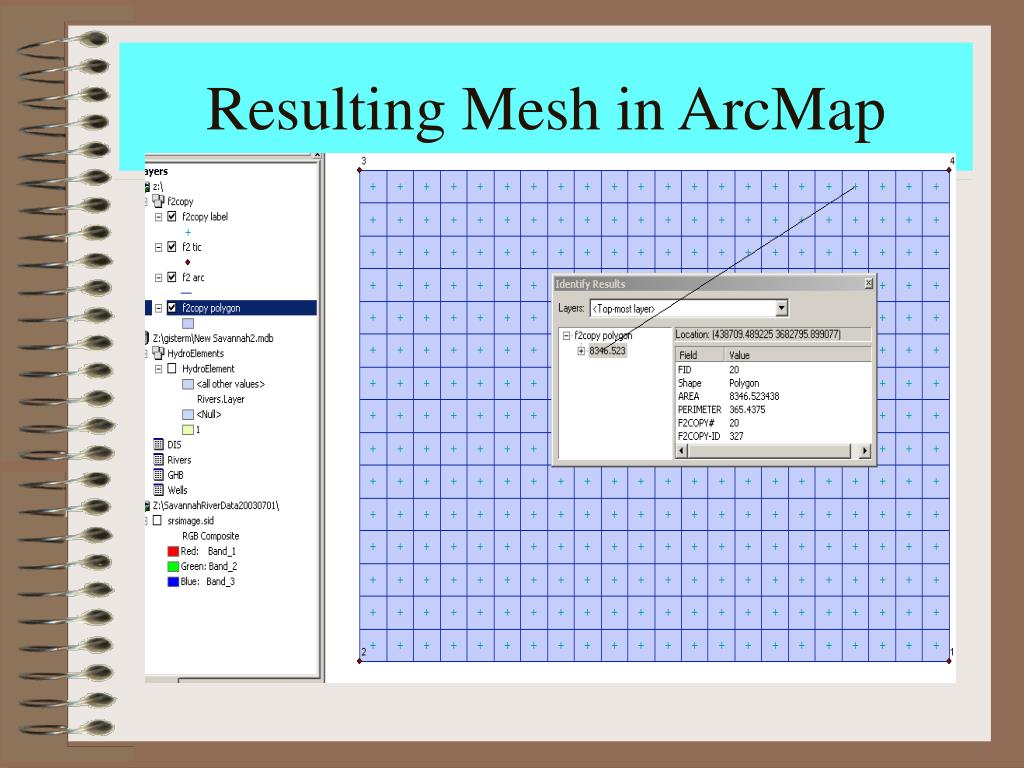Toggle f2 tic layer visibility
Screen dimensions: 1024x768
click(x=172, y=247)
